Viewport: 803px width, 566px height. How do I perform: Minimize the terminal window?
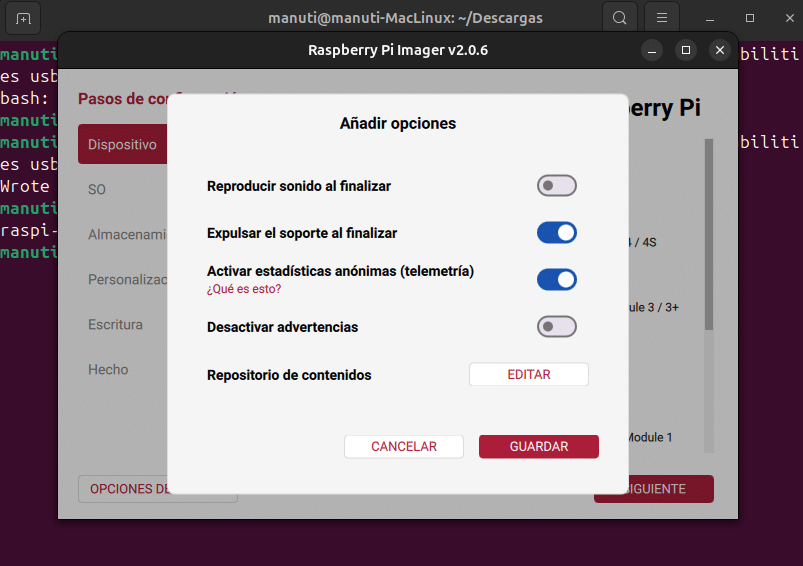coord(710,18)
